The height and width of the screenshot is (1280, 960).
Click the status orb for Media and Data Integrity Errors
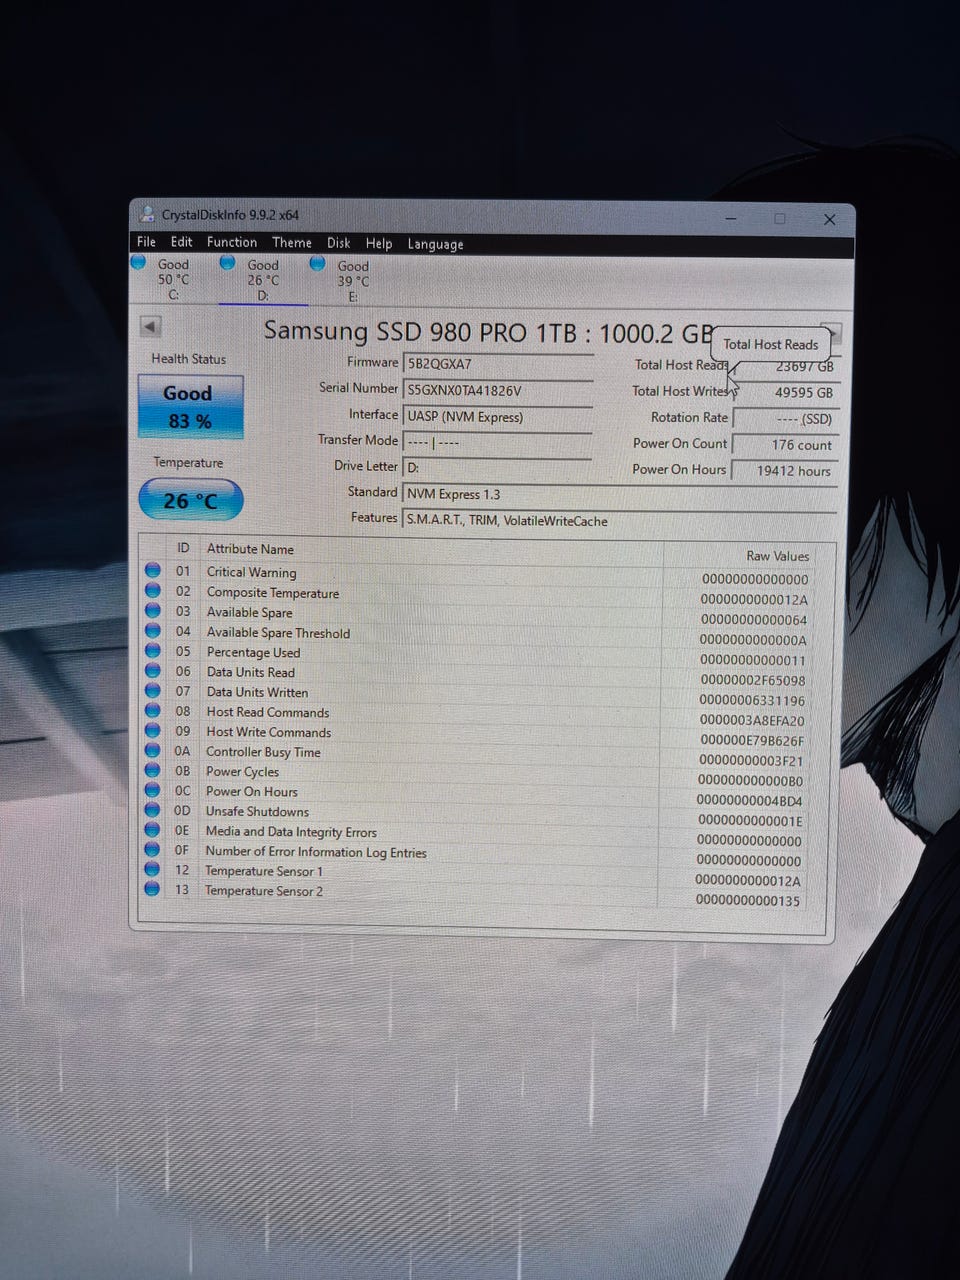152,829
